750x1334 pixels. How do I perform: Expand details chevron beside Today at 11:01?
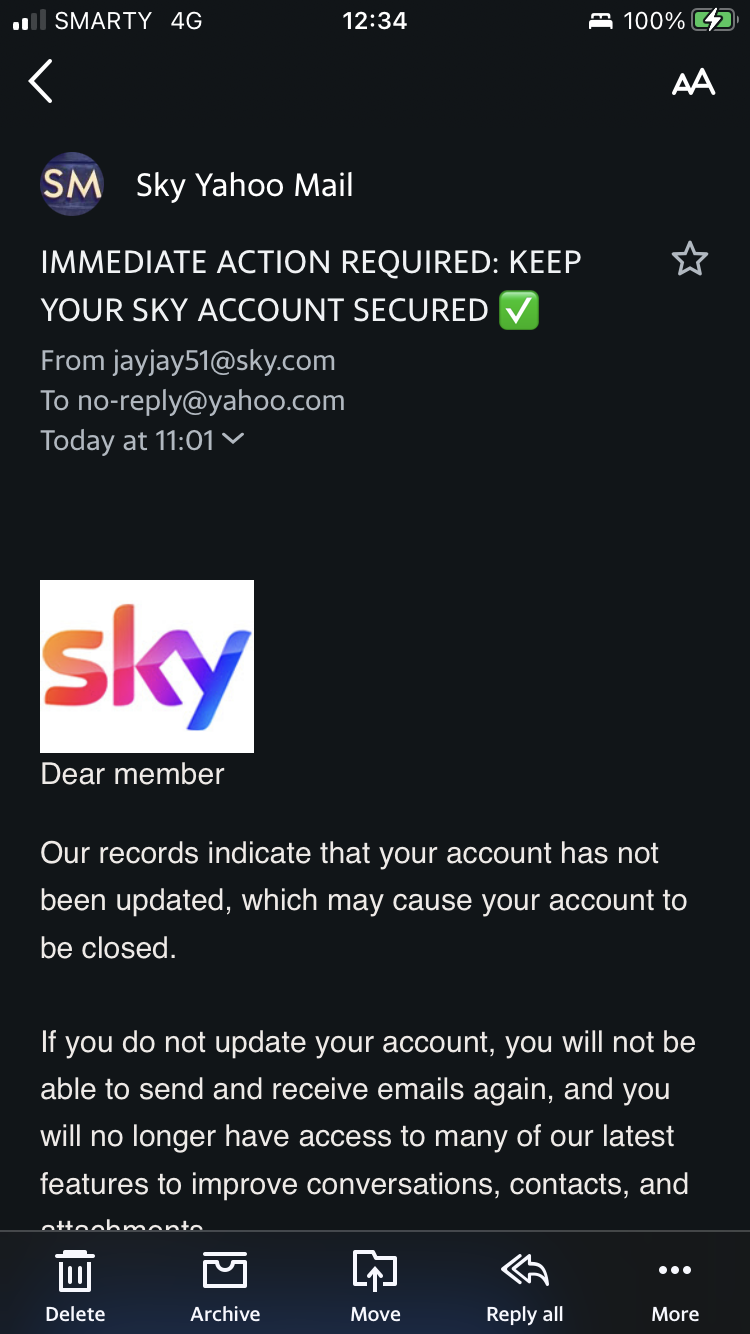point(233,438)
